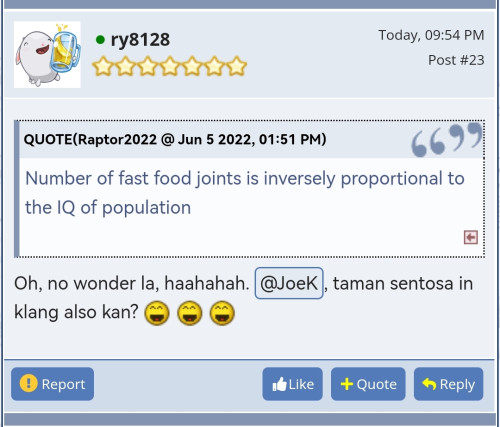Report this post
The height and width of the screenshot is (427, 500).
click(x=52, y=384)
